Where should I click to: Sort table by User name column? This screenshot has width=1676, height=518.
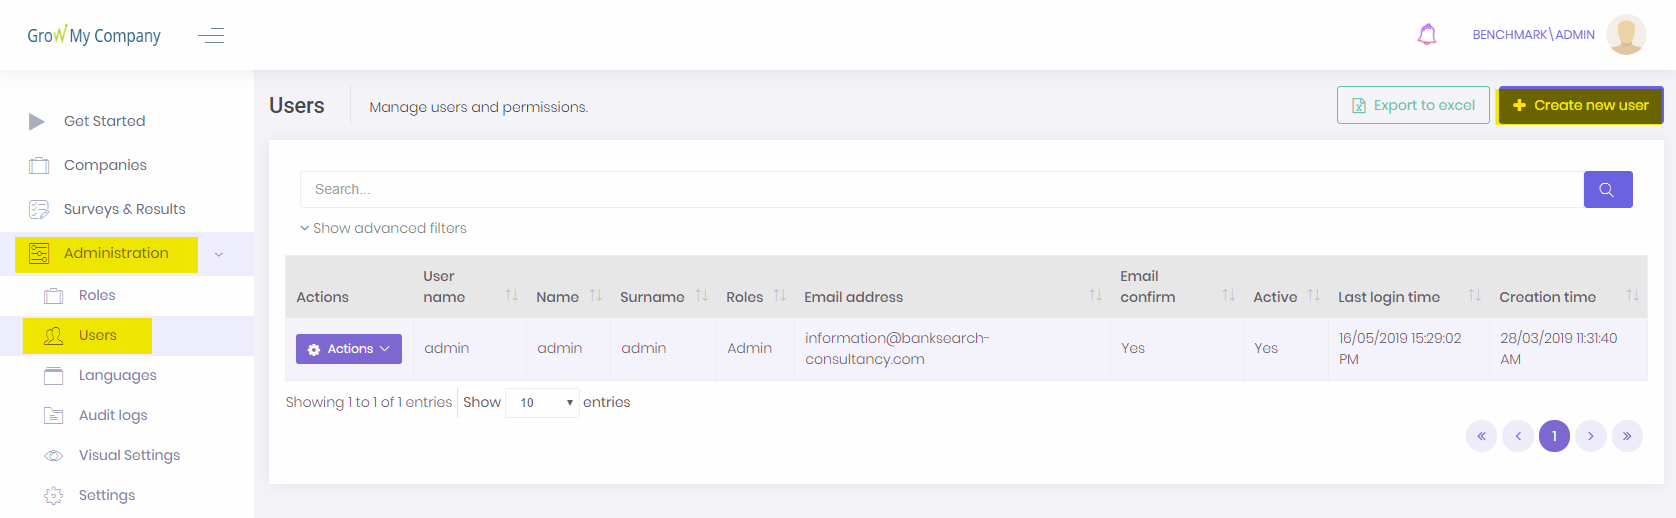point(444,287)
